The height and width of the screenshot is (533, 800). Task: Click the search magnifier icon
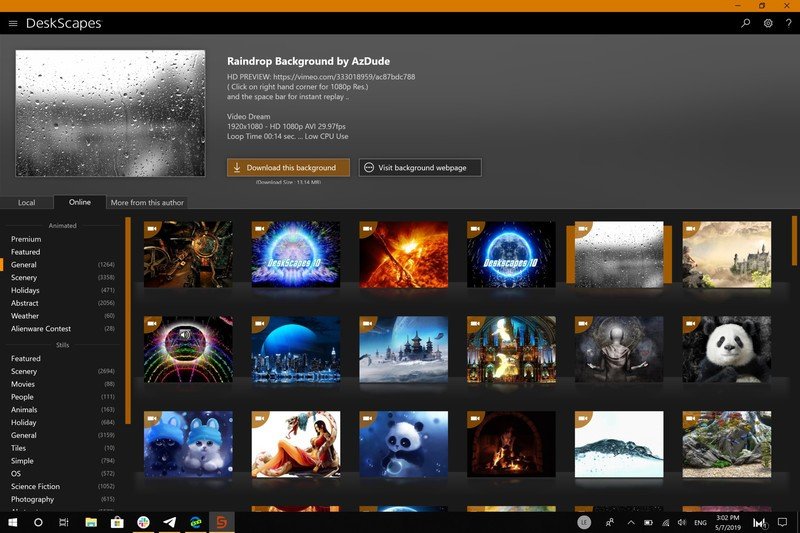point(745,23)
